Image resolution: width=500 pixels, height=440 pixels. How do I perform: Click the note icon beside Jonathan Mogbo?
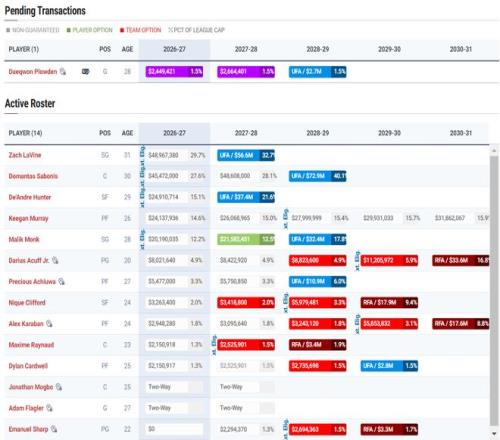tap(59, 387)
